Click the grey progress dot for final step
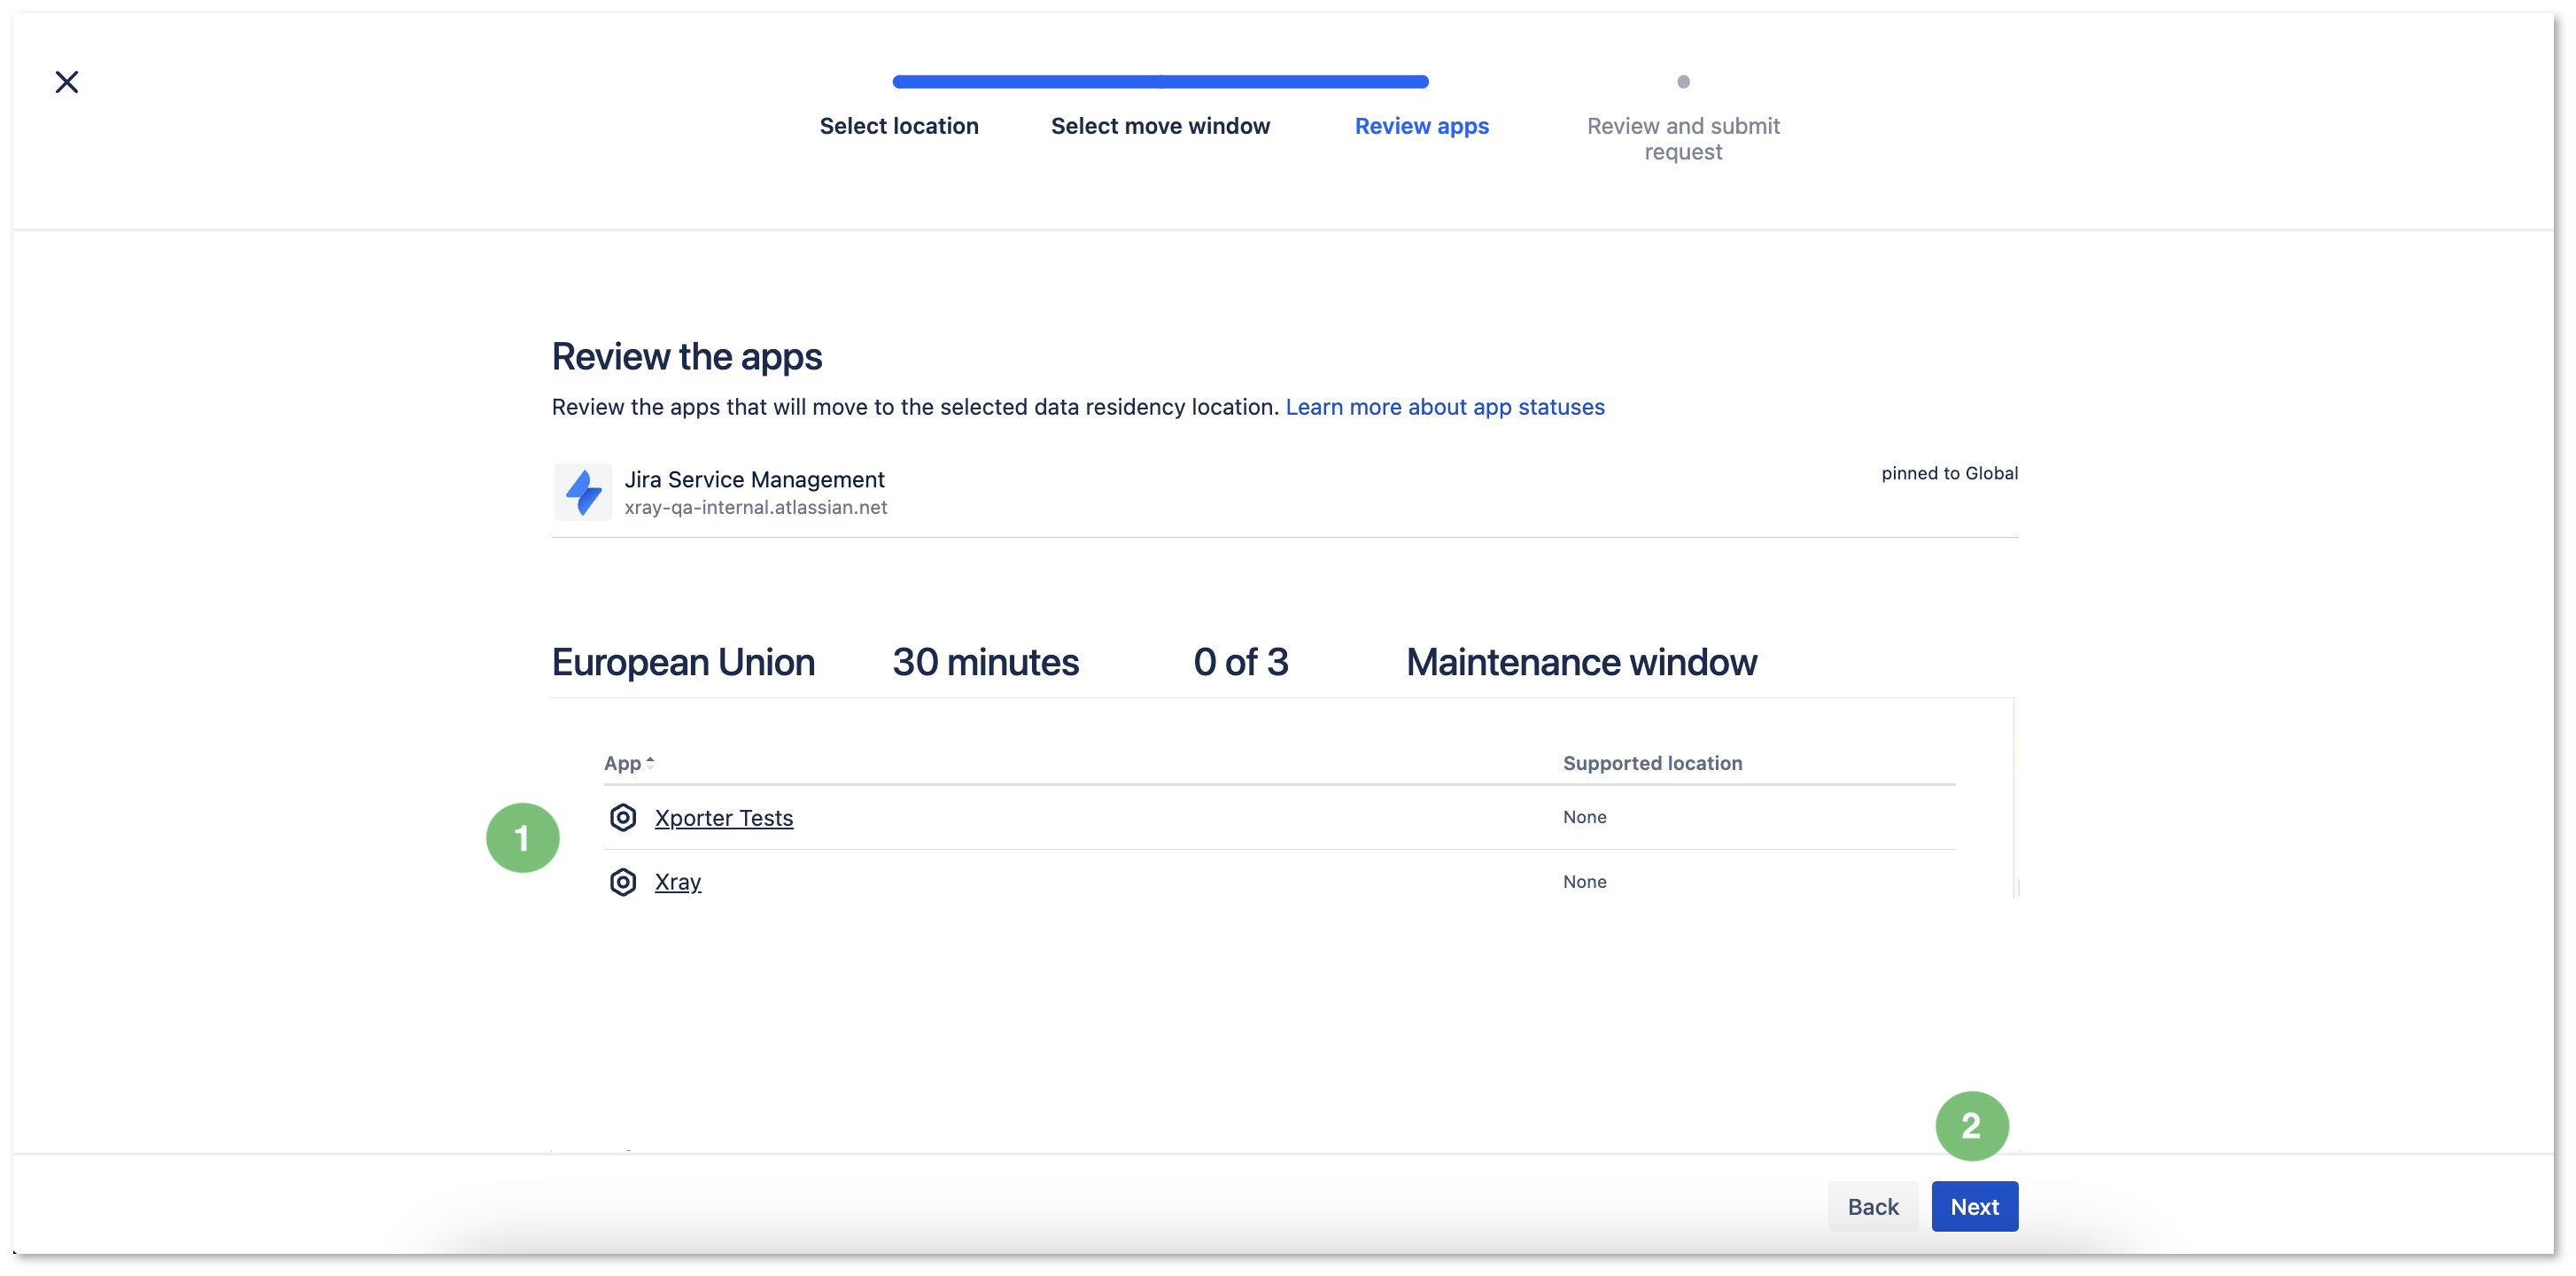The height and width of the screenshot is (1276, 2576). (1683, 82)
